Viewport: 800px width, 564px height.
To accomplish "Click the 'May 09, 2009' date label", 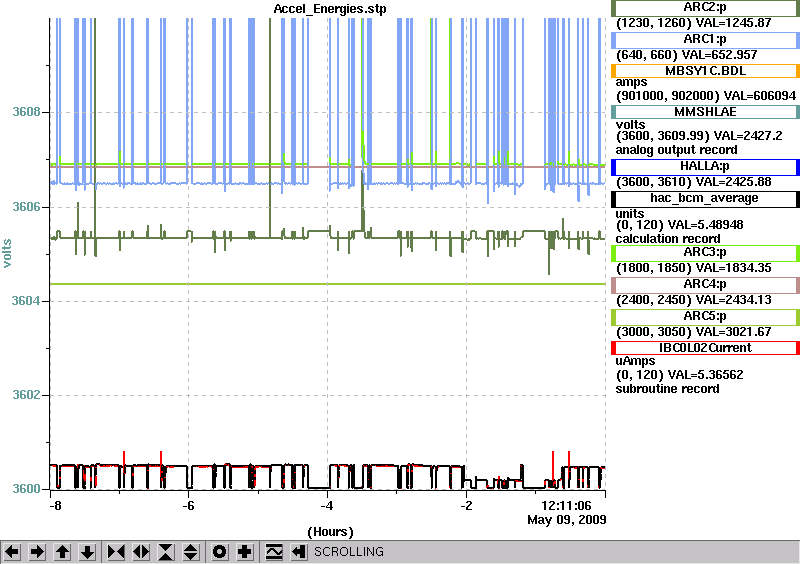I will click(x=567, y=520).
